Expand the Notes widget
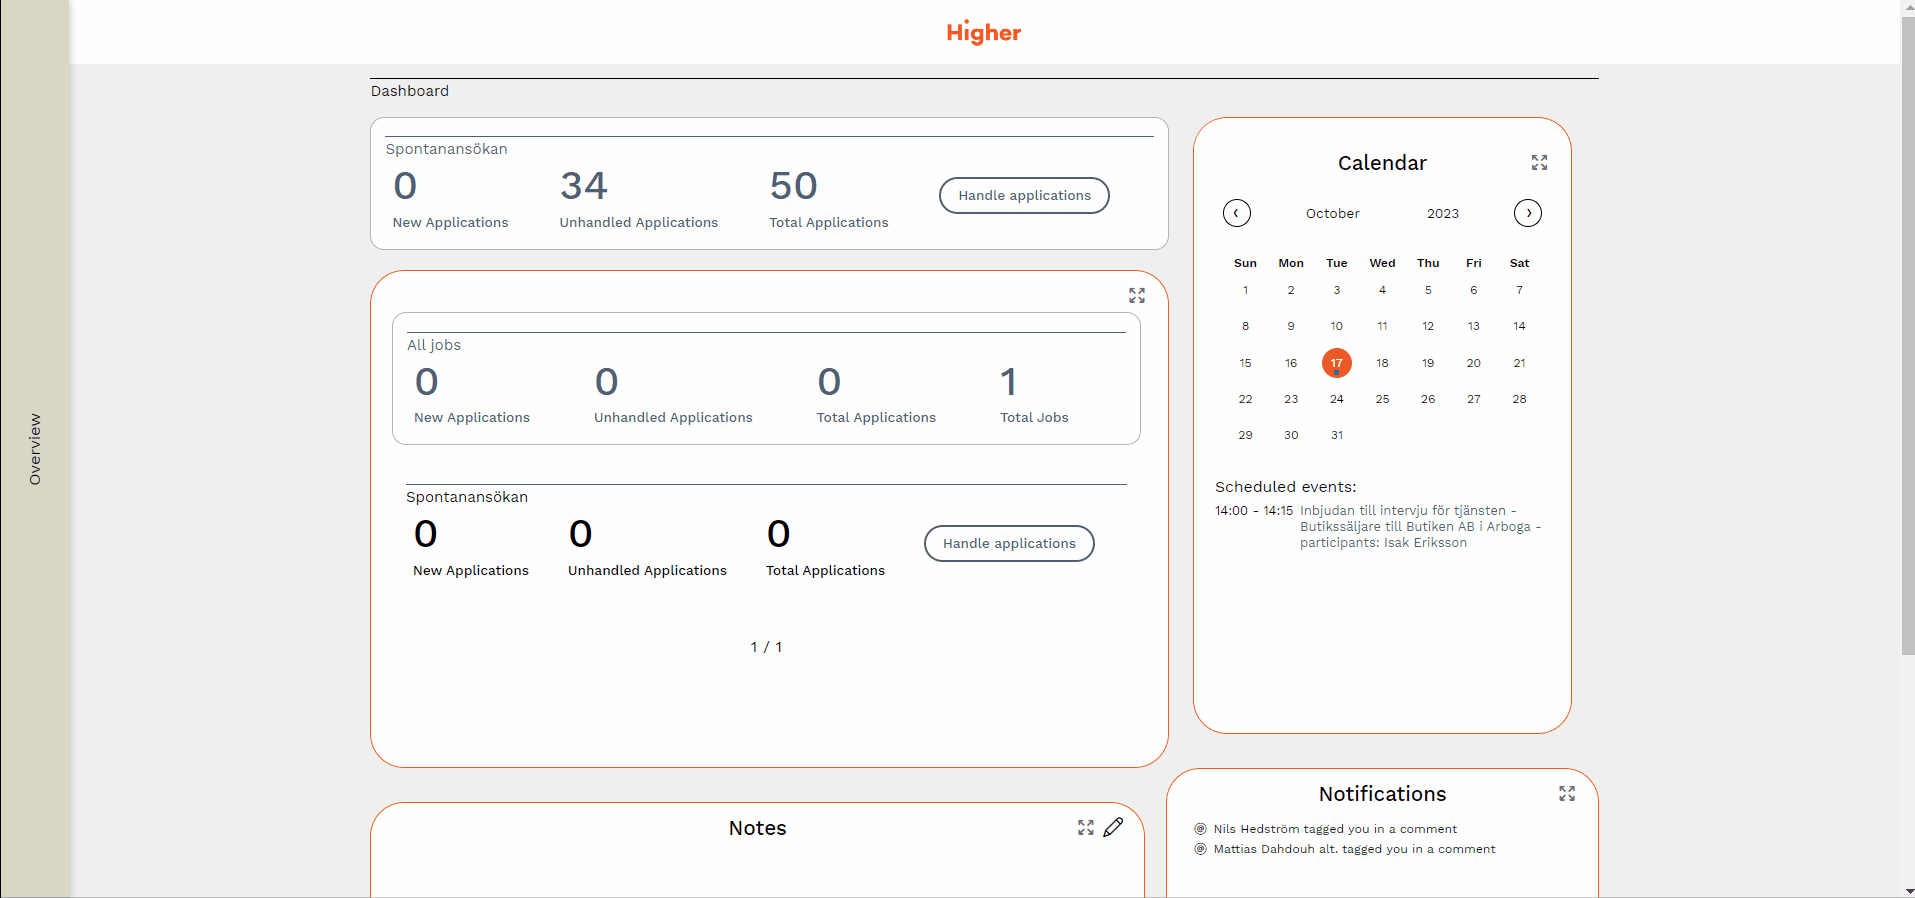The width and height of the screenshot is (1915, 898). (x=1085, y=828)
